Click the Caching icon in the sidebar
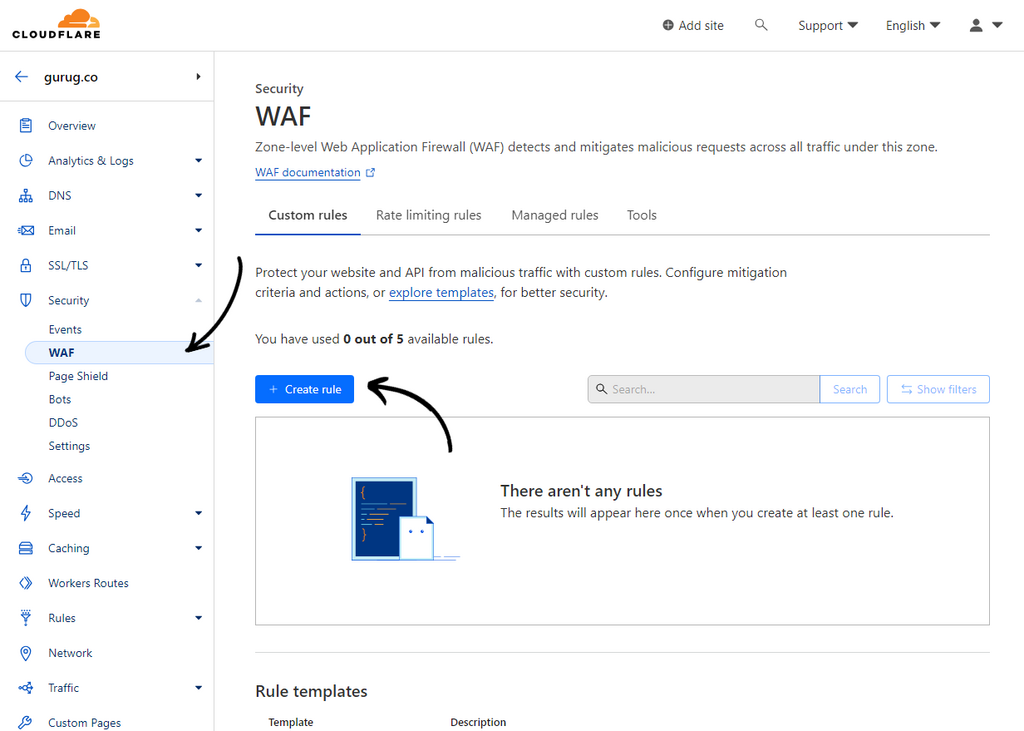This screenshot has width=1024, height=731. [x=25, y=548]
